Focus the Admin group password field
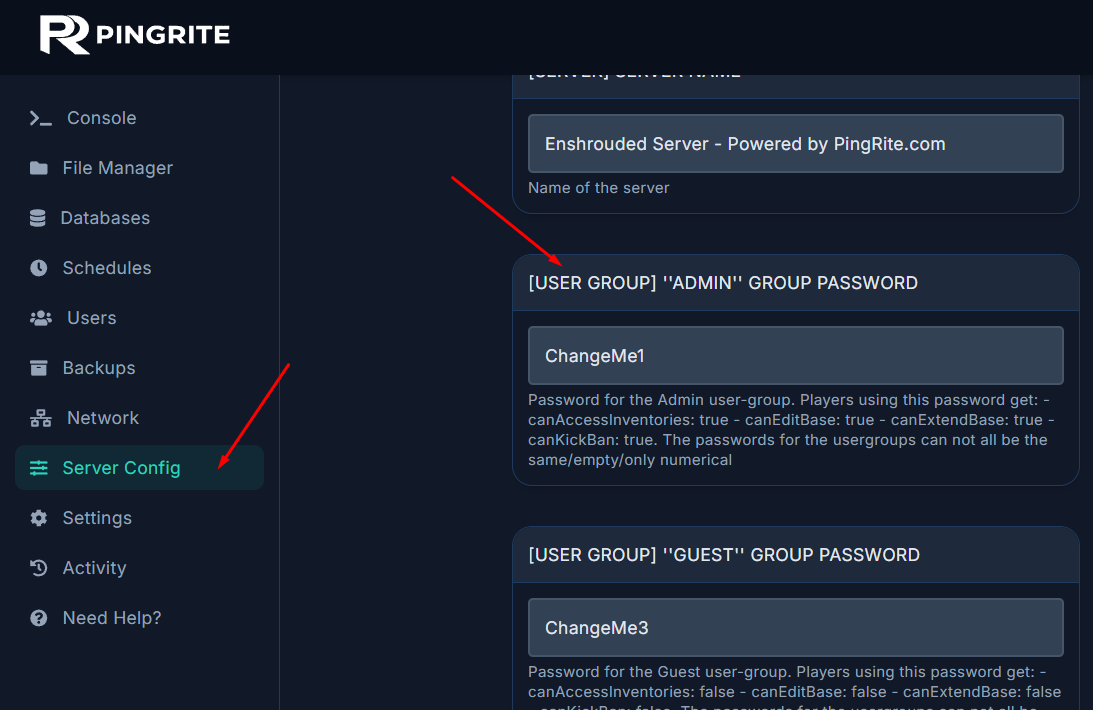Screen dimensions: 1093x710 795,355
